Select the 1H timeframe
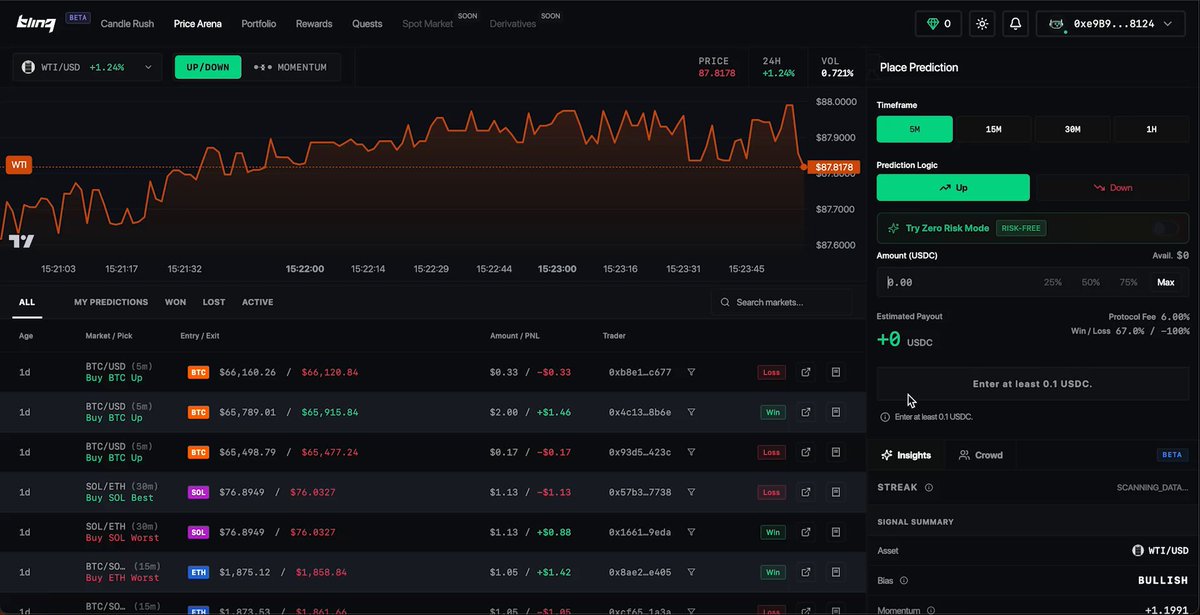This screenshot has width=1200, height=615. pos(1151,129)
